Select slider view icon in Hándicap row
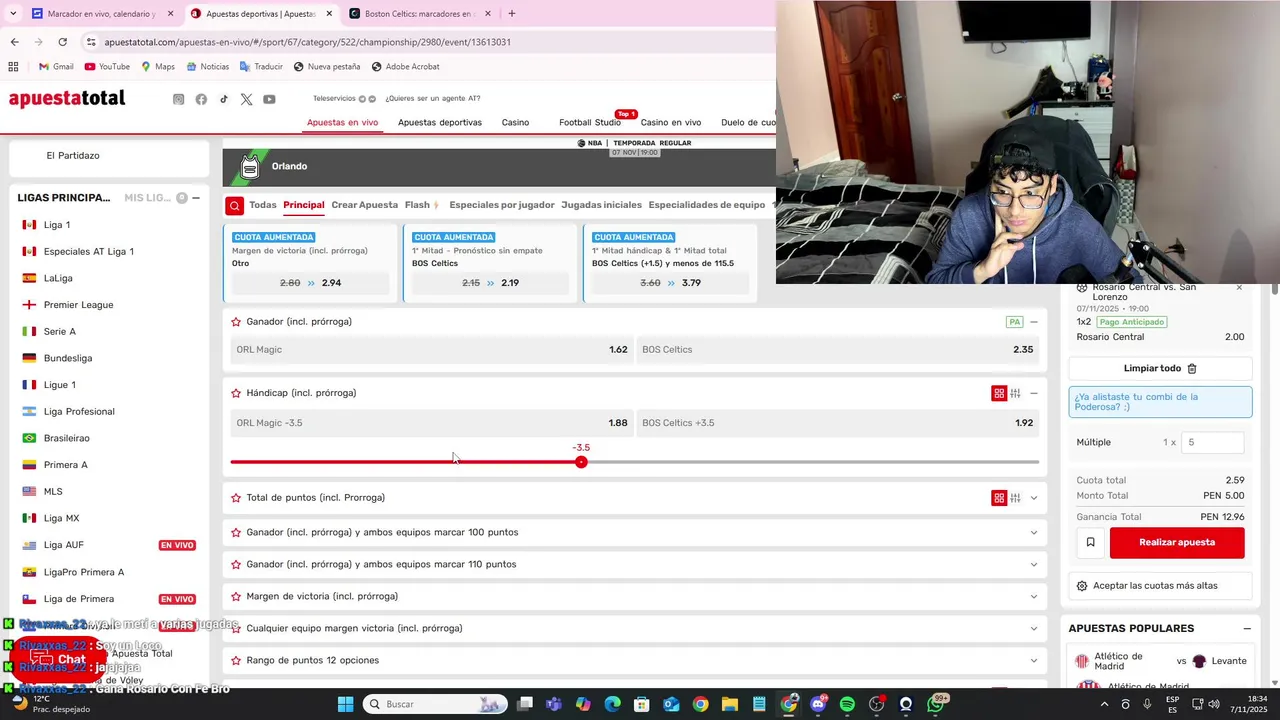The height and width of the screenshot is (720, 1280). pos(1015,393)
